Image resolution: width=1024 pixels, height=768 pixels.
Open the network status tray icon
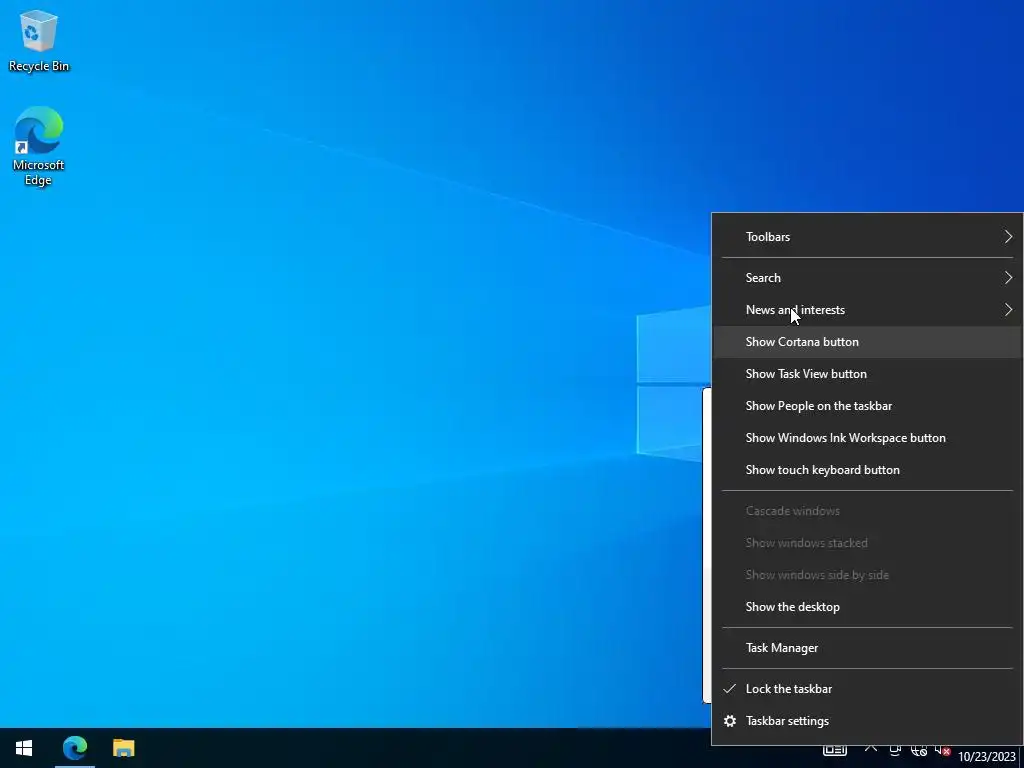point(919,750)
